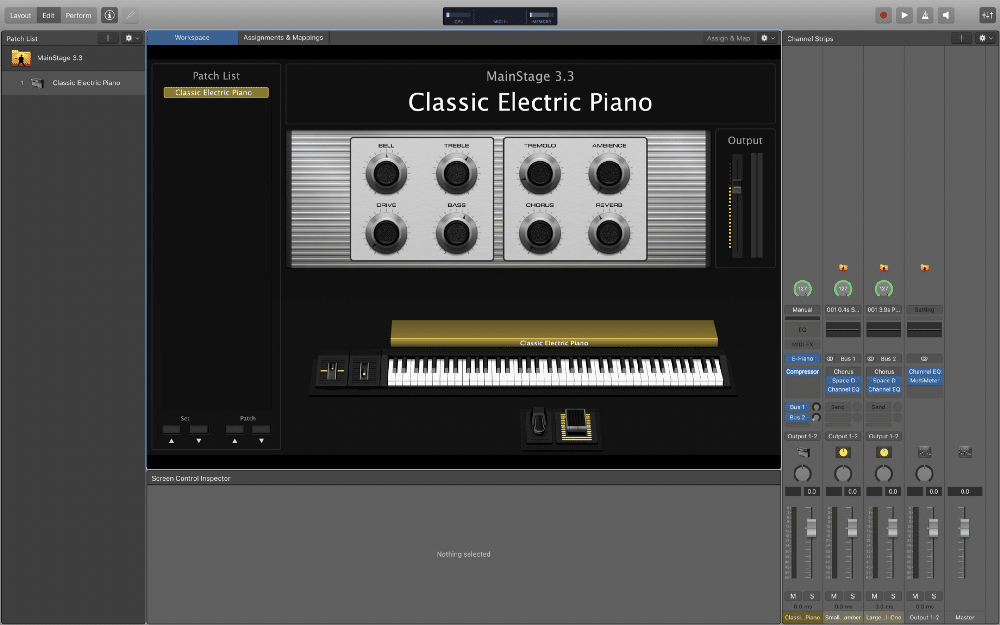This screenshot has width=1000, height=625.
Task: Click the master mute speaker icon
Action: coord(946,15)
